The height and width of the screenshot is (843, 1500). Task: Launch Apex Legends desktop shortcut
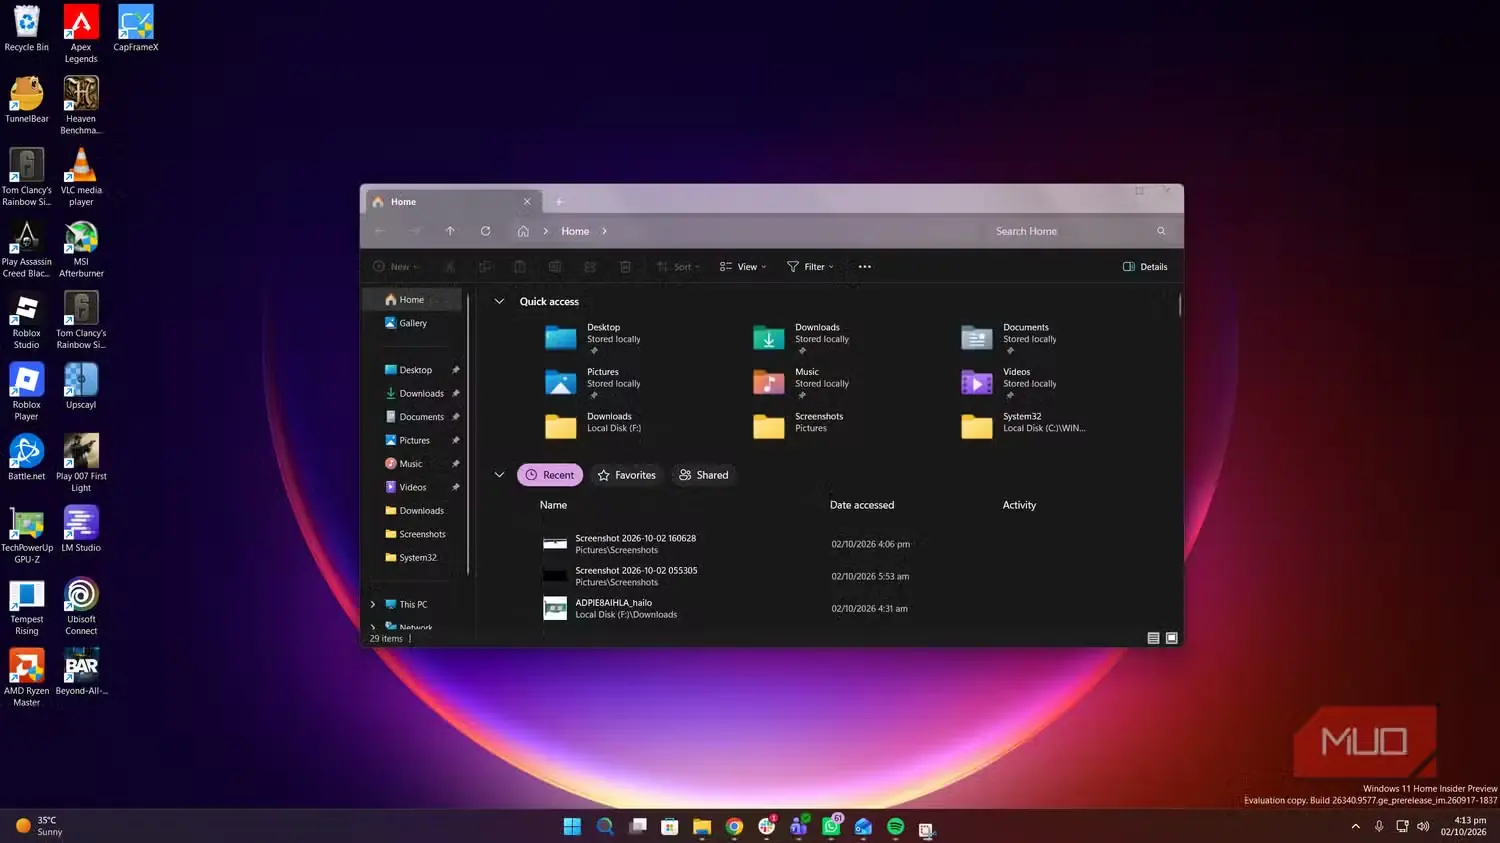(x=81, y=34)
